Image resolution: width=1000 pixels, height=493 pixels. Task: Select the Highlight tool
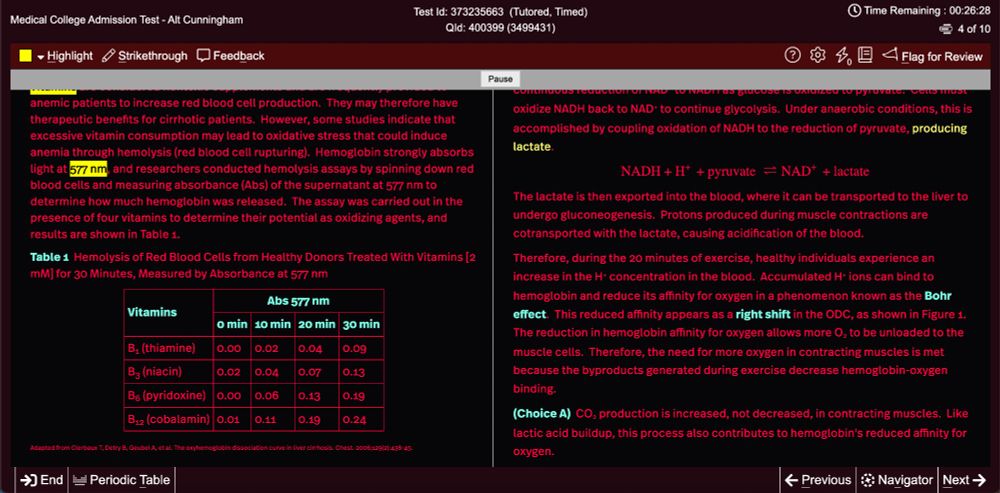click(70, 56)
